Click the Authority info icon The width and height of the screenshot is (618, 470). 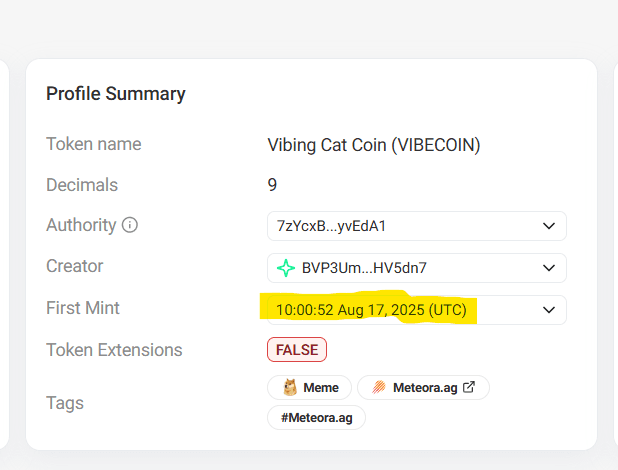130,225
